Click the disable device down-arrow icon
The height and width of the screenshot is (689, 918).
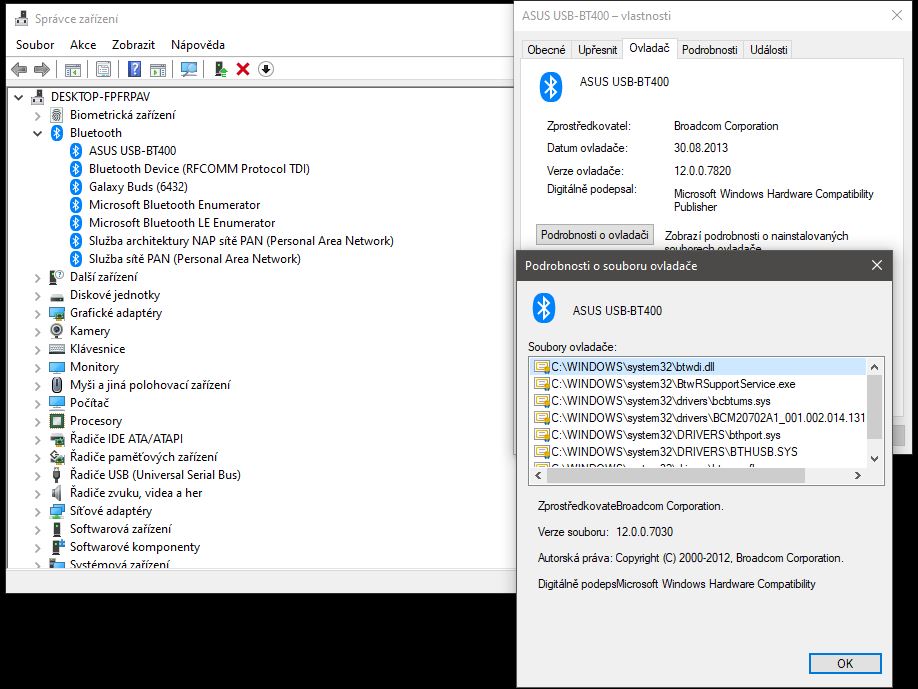[266, 69]
